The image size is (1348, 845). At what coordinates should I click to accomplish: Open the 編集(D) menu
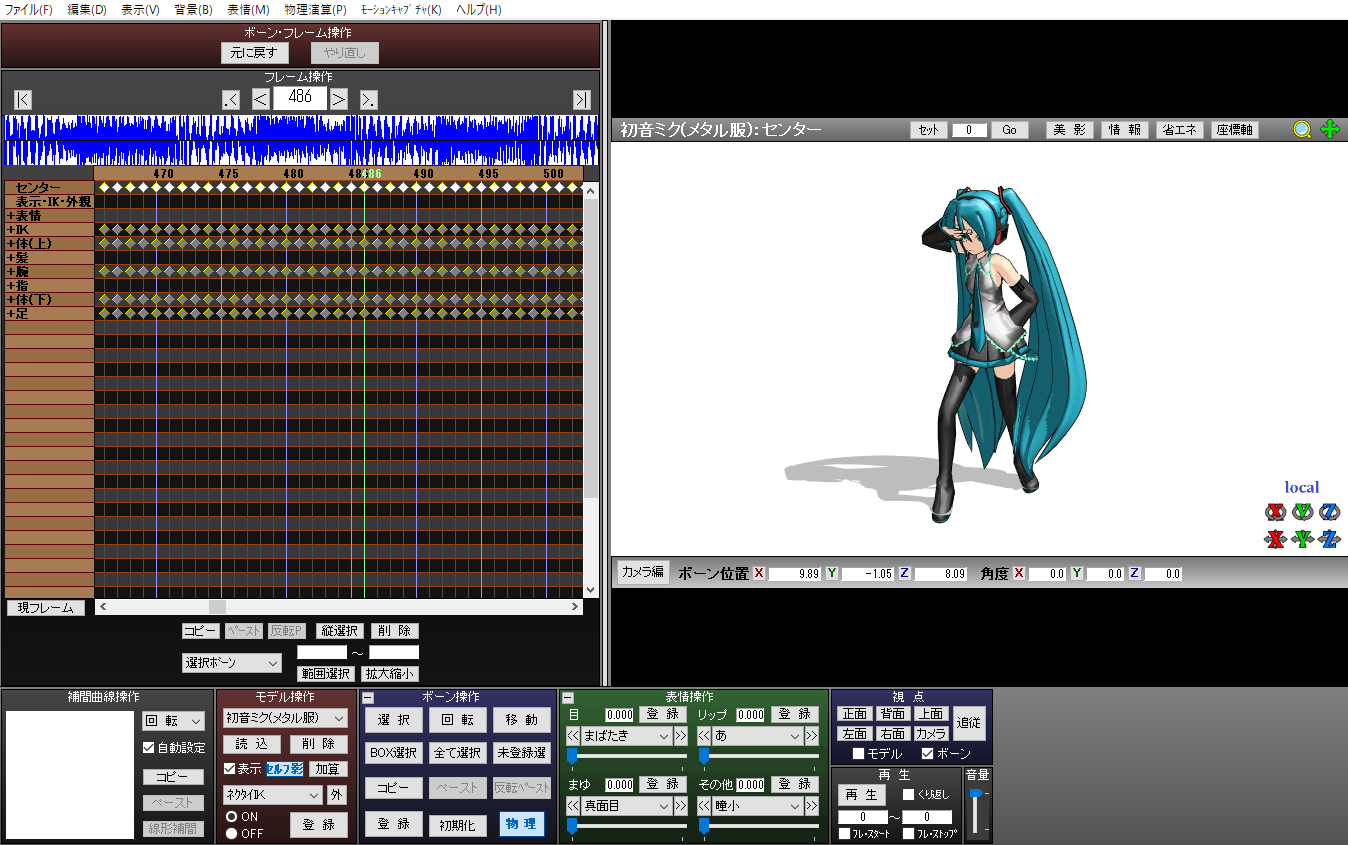click(87, 10)
